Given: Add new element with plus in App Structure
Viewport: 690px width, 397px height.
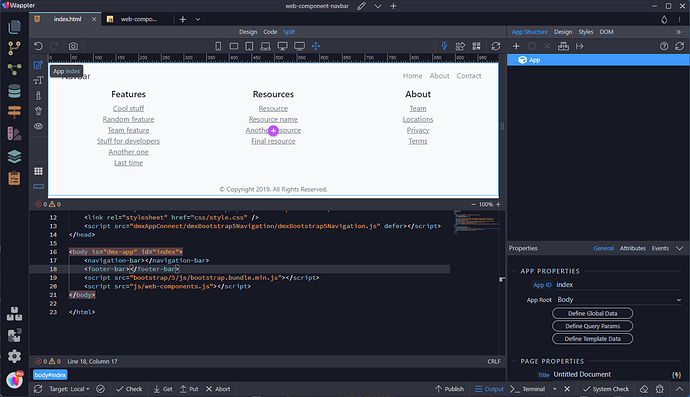Looking at the screenshot, I should [516, 46].
